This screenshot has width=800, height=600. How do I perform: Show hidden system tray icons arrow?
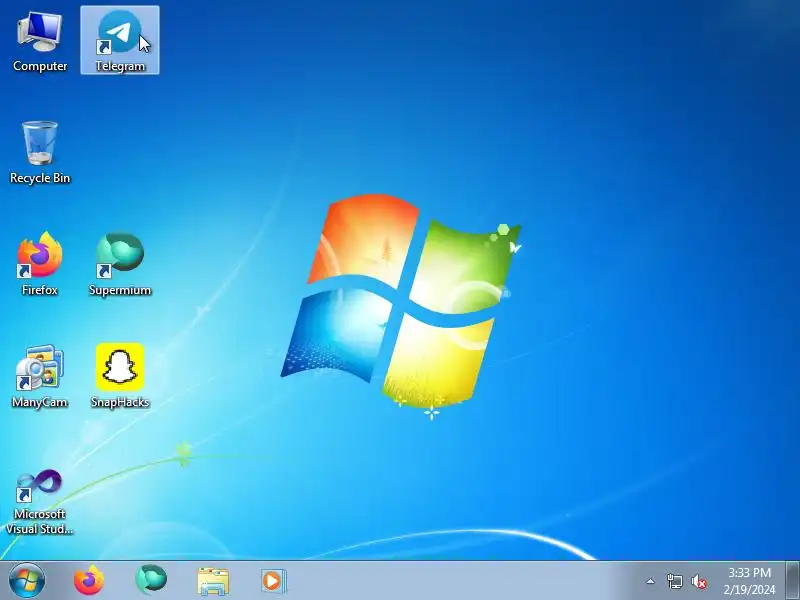point(651,581)
